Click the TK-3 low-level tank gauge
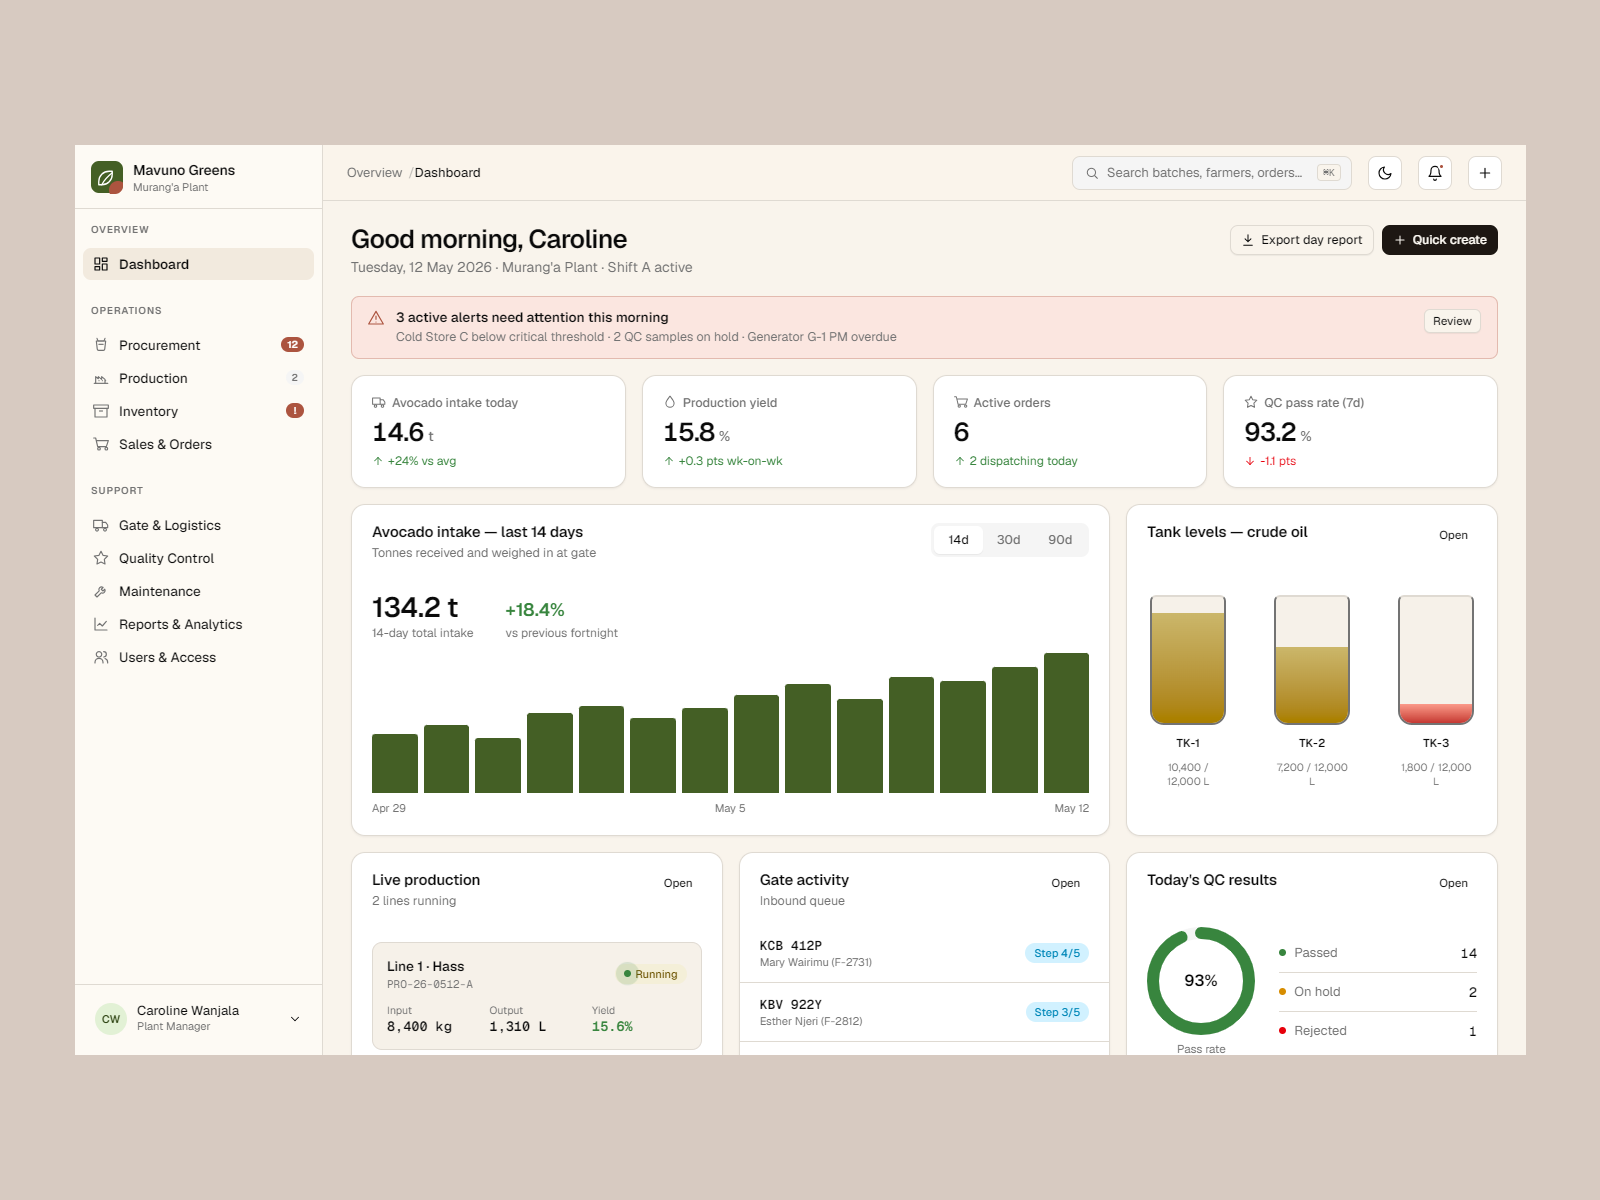Viewport: 1600px width, 1200px height. [x=1436, y=660]
